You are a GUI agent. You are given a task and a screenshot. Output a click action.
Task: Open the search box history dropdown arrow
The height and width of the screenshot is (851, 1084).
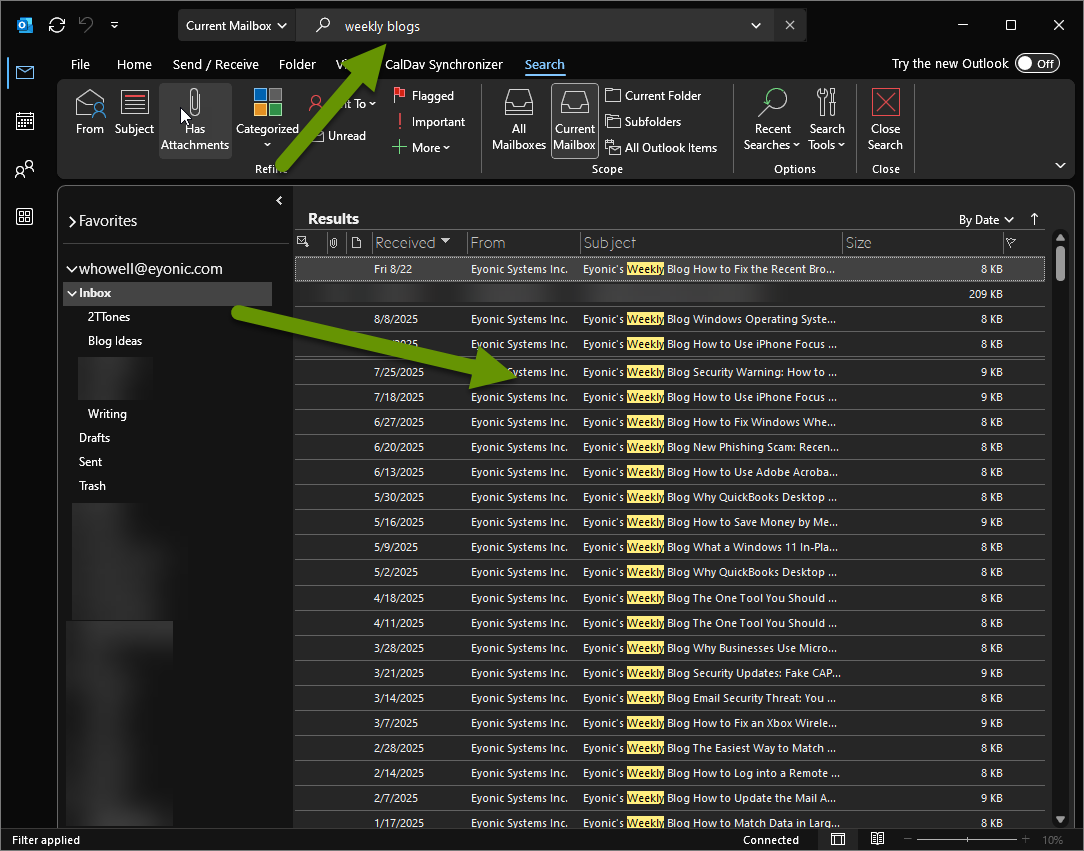point(756,26)
